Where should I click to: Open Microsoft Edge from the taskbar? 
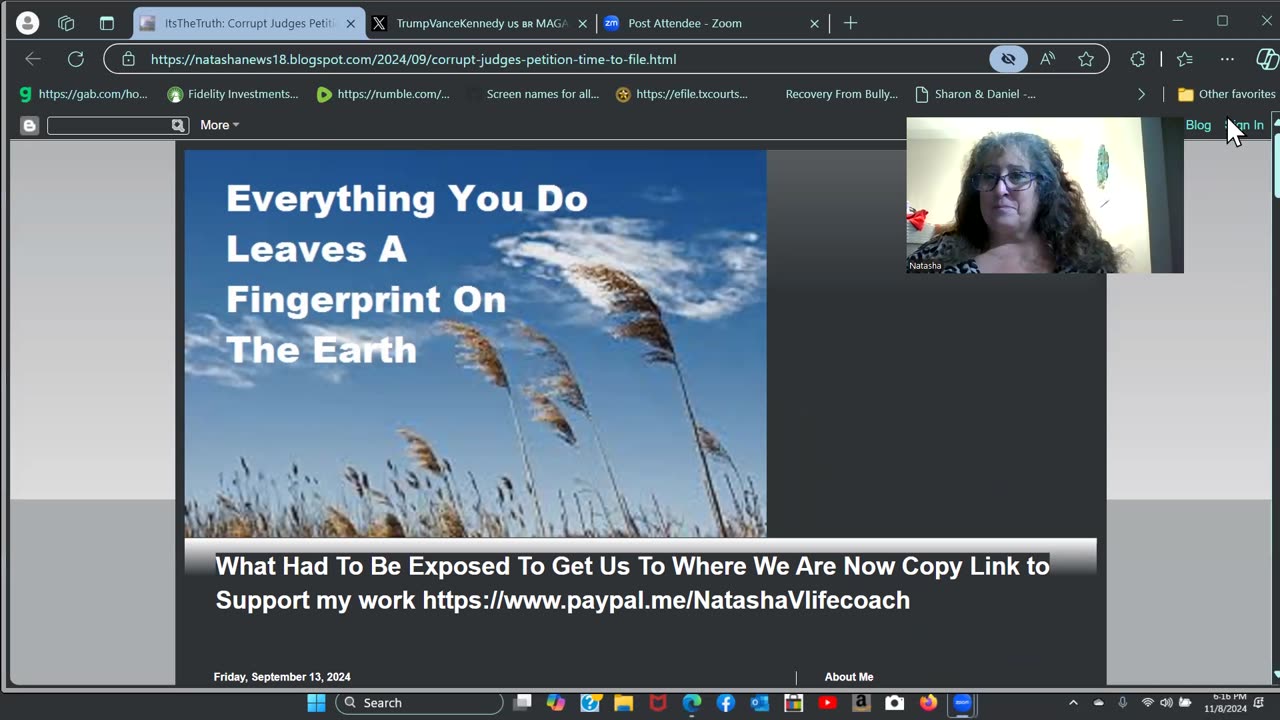tap(692, 703)
